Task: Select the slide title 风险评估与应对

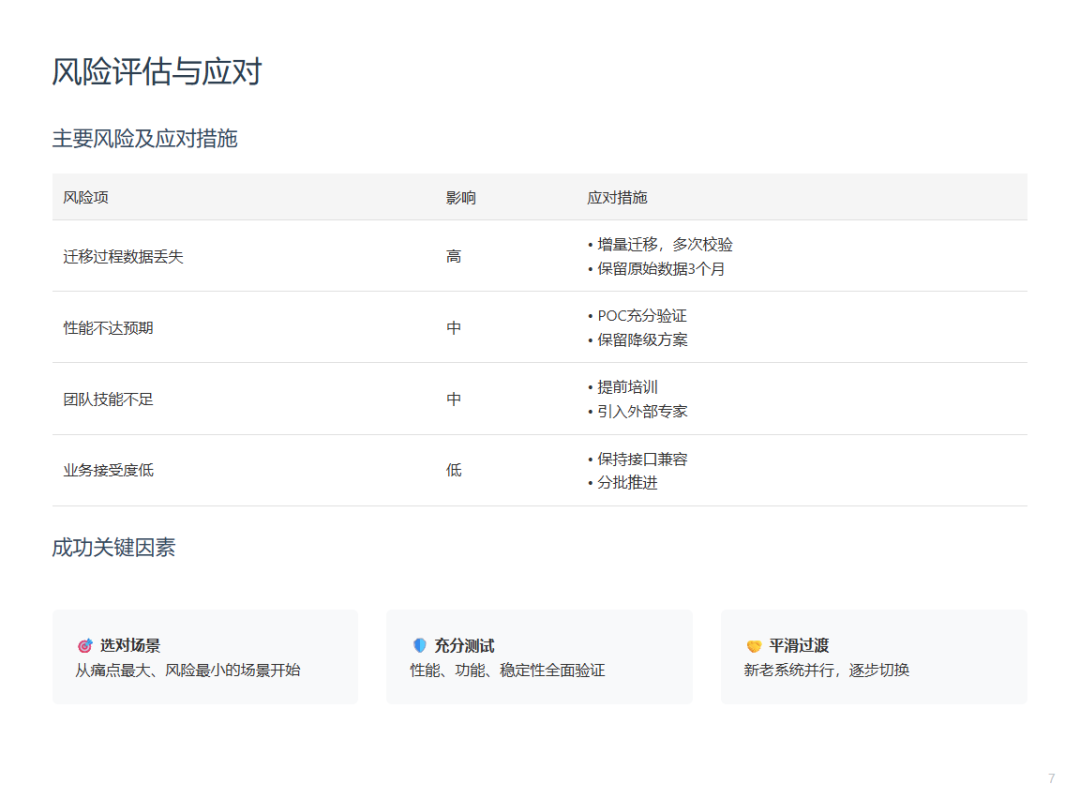Action: [x=157, y=72]
